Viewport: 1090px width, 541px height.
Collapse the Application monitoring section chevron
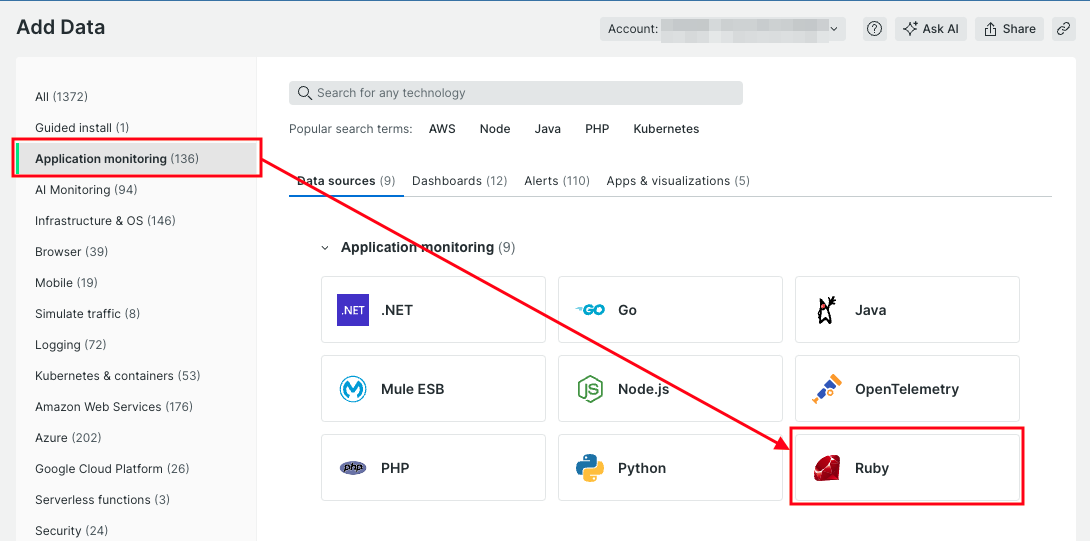click(325, 248)
